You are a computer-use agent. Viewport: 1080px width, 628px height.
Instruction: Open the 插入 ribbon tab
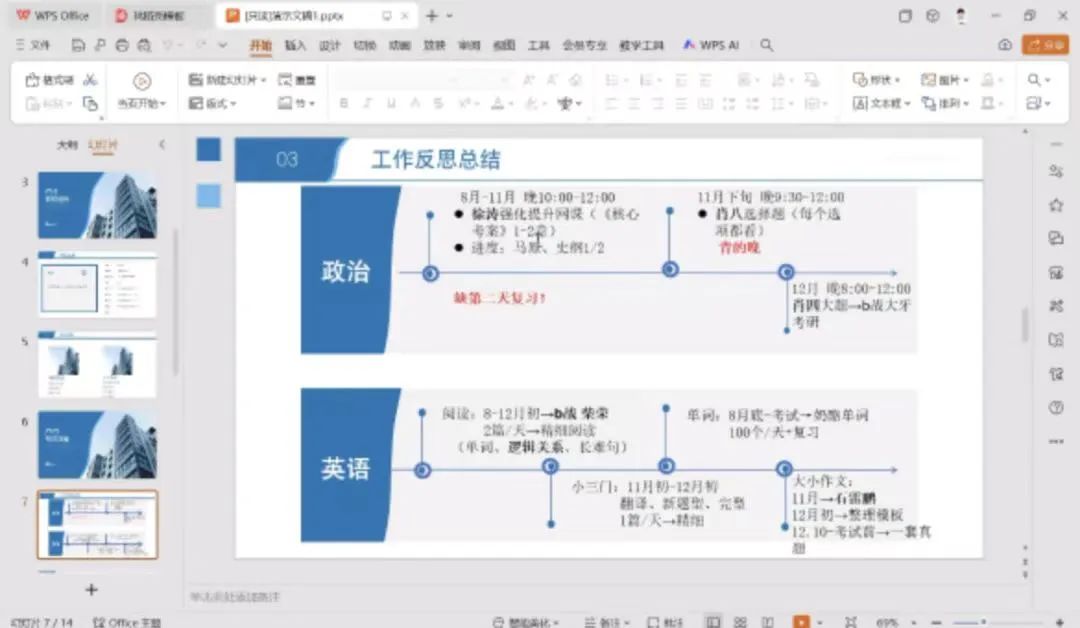coord(295,45)
